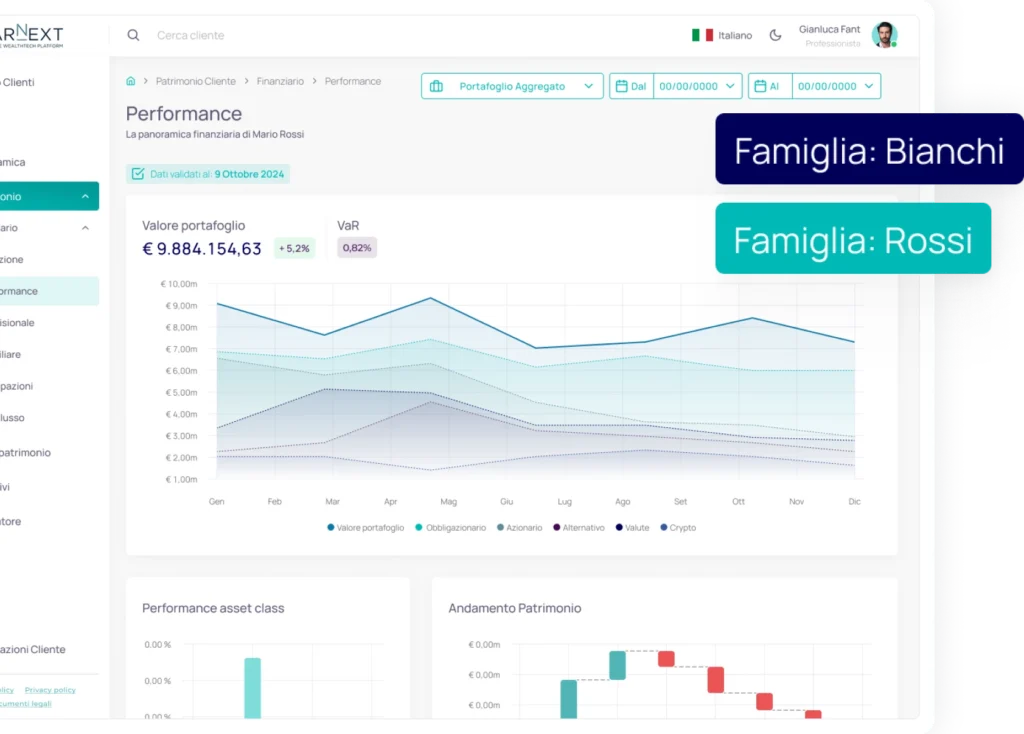Click the validated data check icon
Viewport: 1024px width, 734px height.
(138, 174)
